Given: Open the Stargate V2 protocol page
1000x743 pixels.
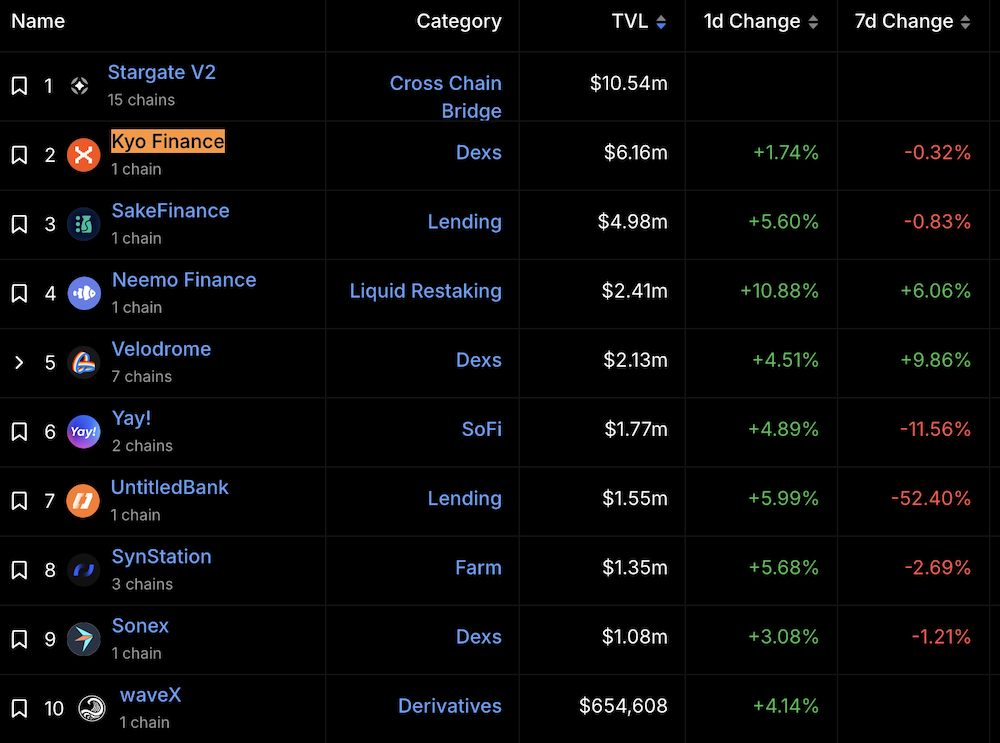Looking at the screenshot, I should (161, 73).
